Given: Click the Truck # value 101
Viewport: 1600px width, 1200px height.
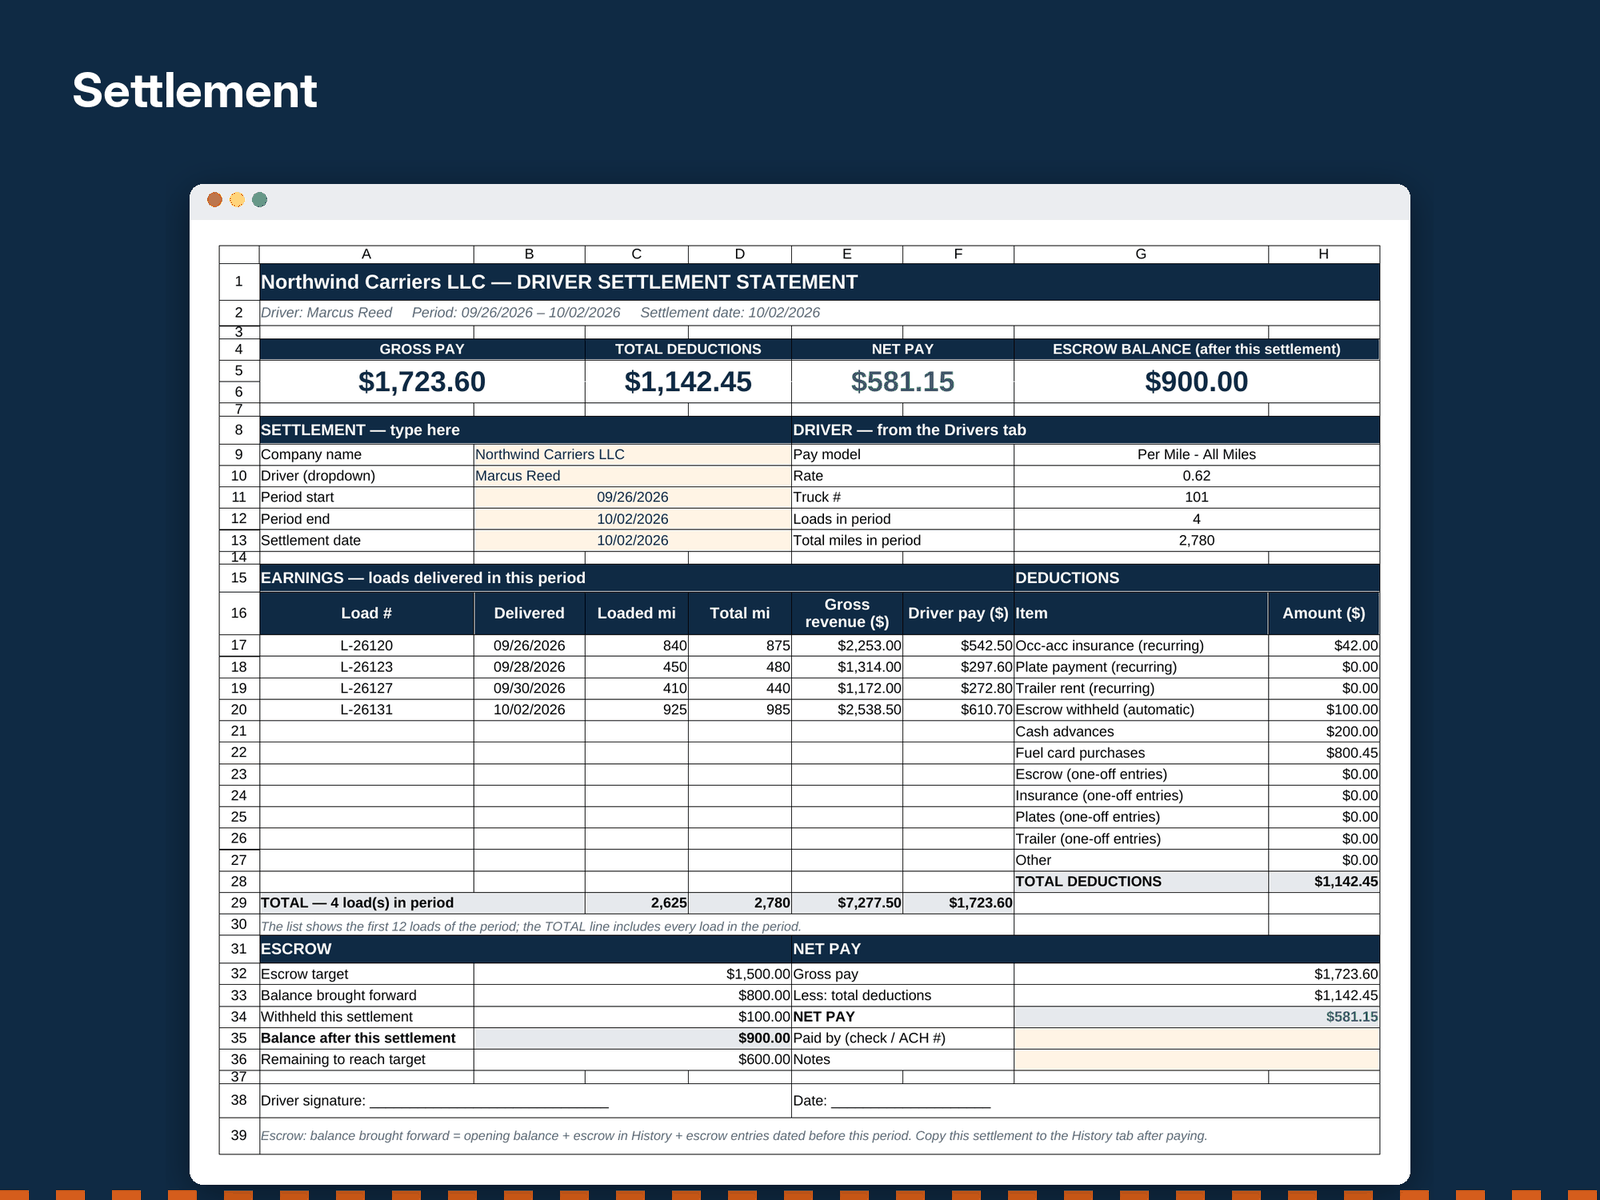Looking at the screenshot, I should [x=1197, y=497].
